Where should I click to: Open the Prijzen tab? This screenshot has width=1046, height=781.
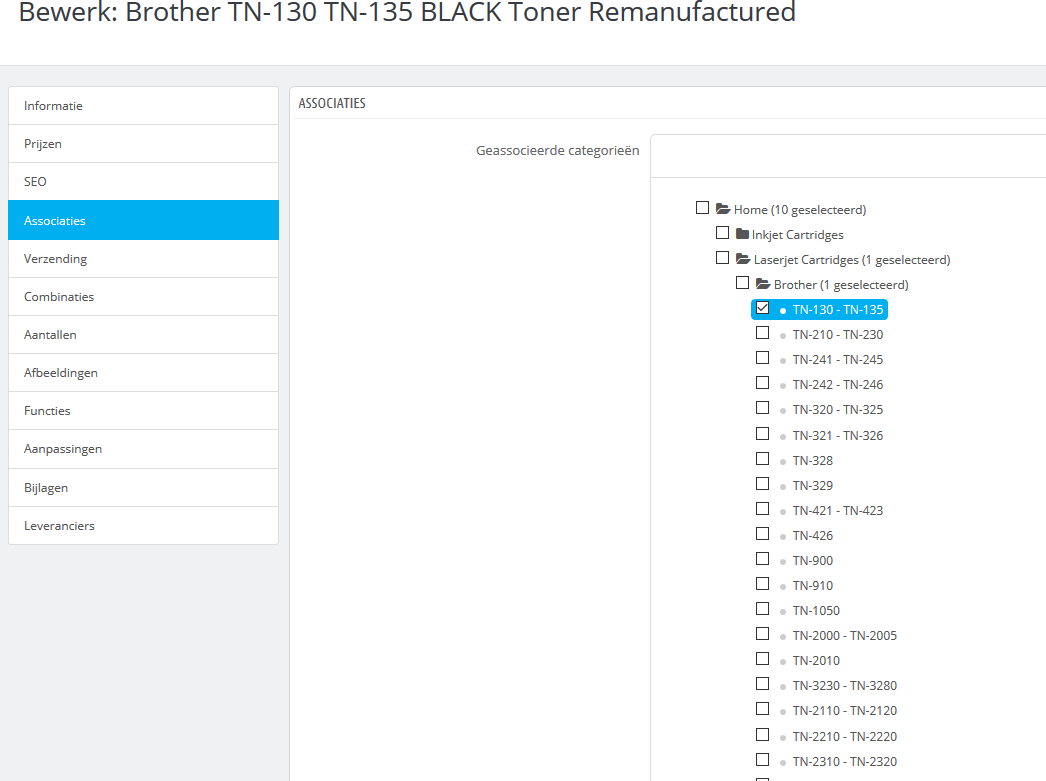click(x=143, y=143)
